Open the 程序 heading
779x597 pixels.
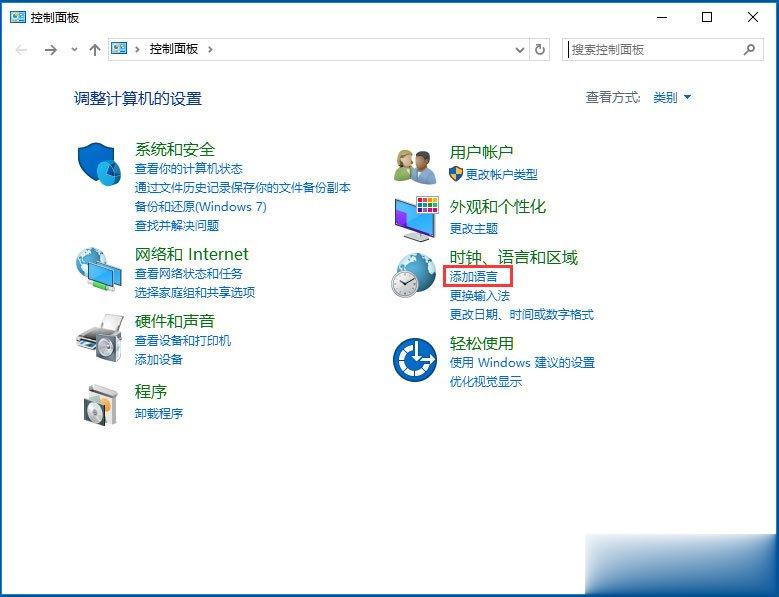pos(151,392)
